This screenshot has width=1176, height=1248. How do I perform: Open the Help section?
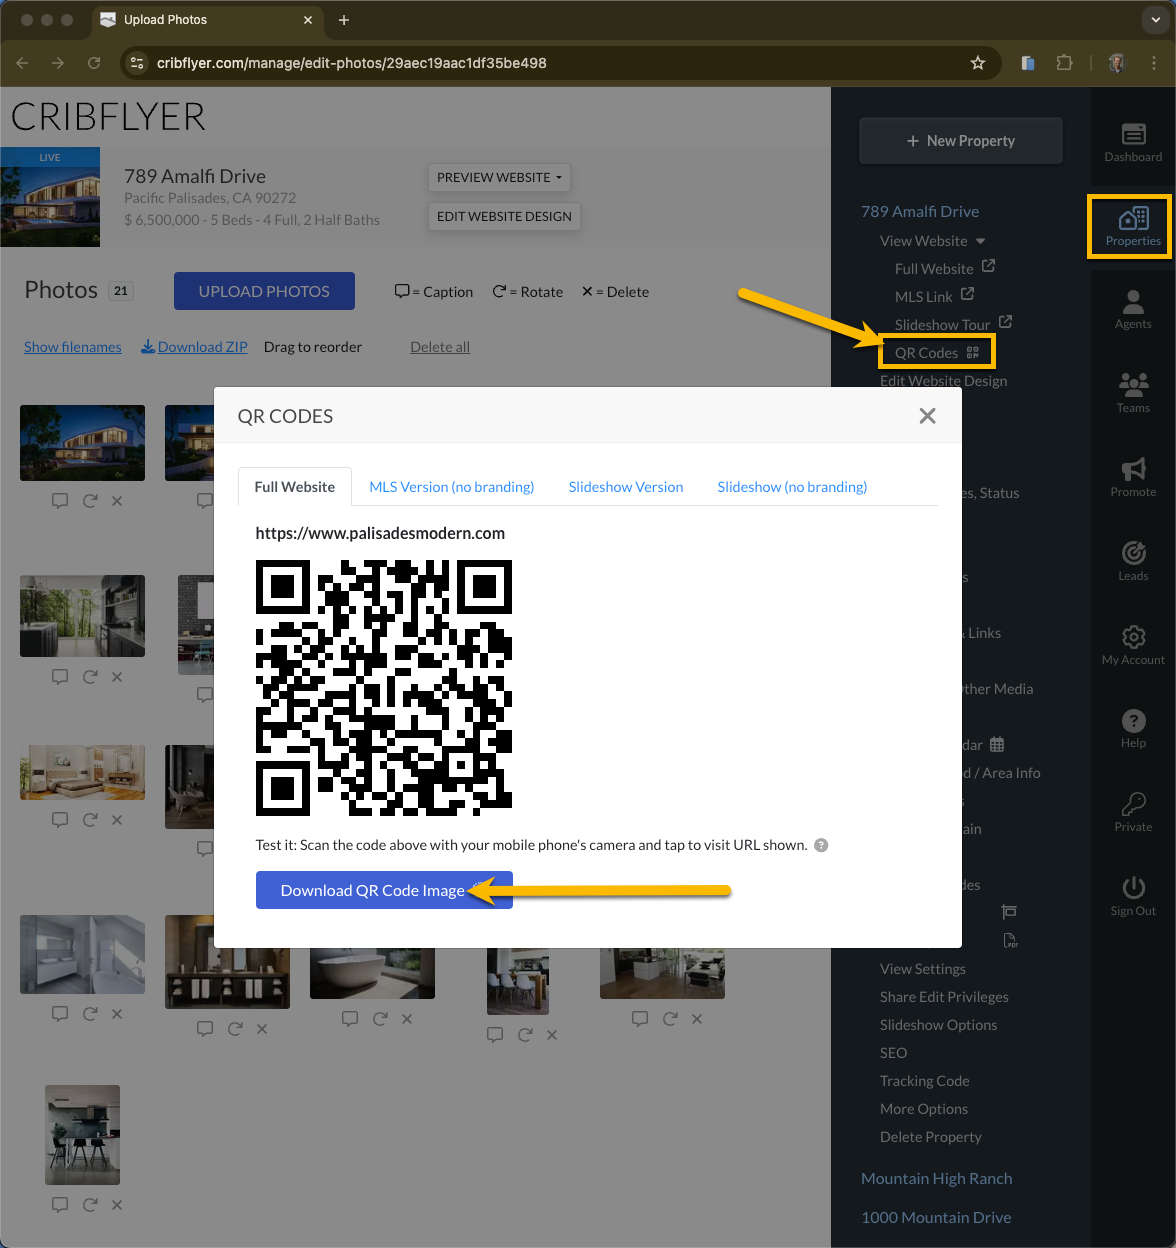click(x=1133, y=728)
